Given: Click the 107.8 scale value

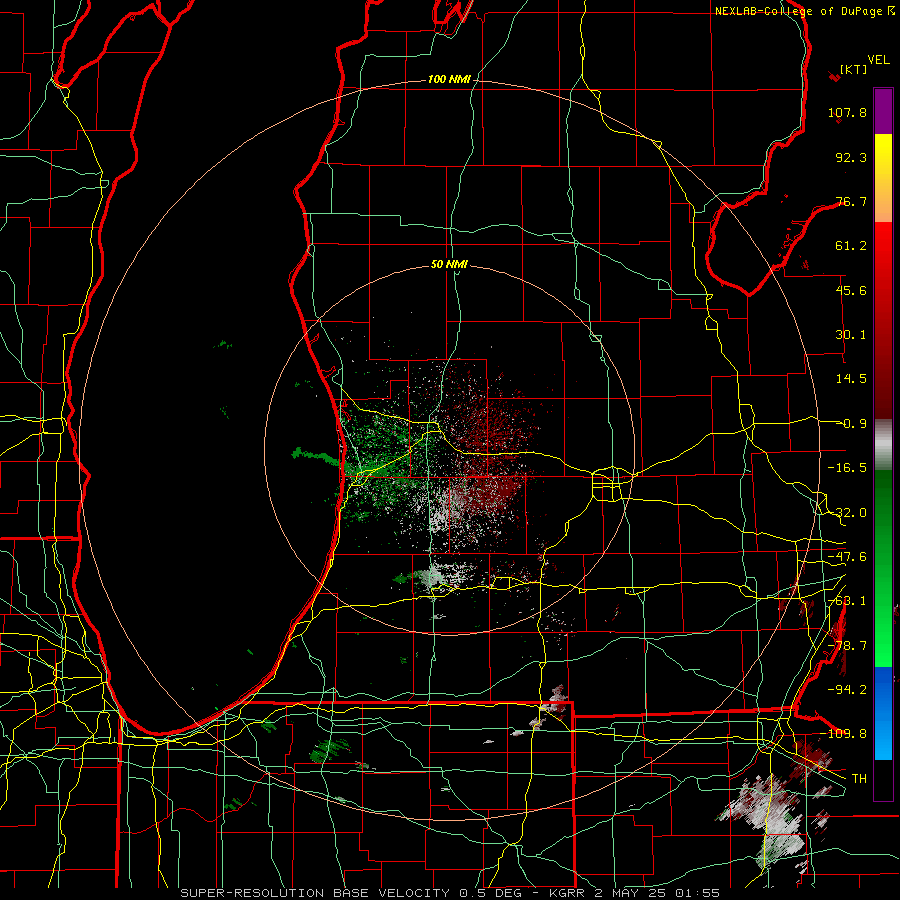Looking at the screenshot, I should pyautogui.click(x=847, y=112).
